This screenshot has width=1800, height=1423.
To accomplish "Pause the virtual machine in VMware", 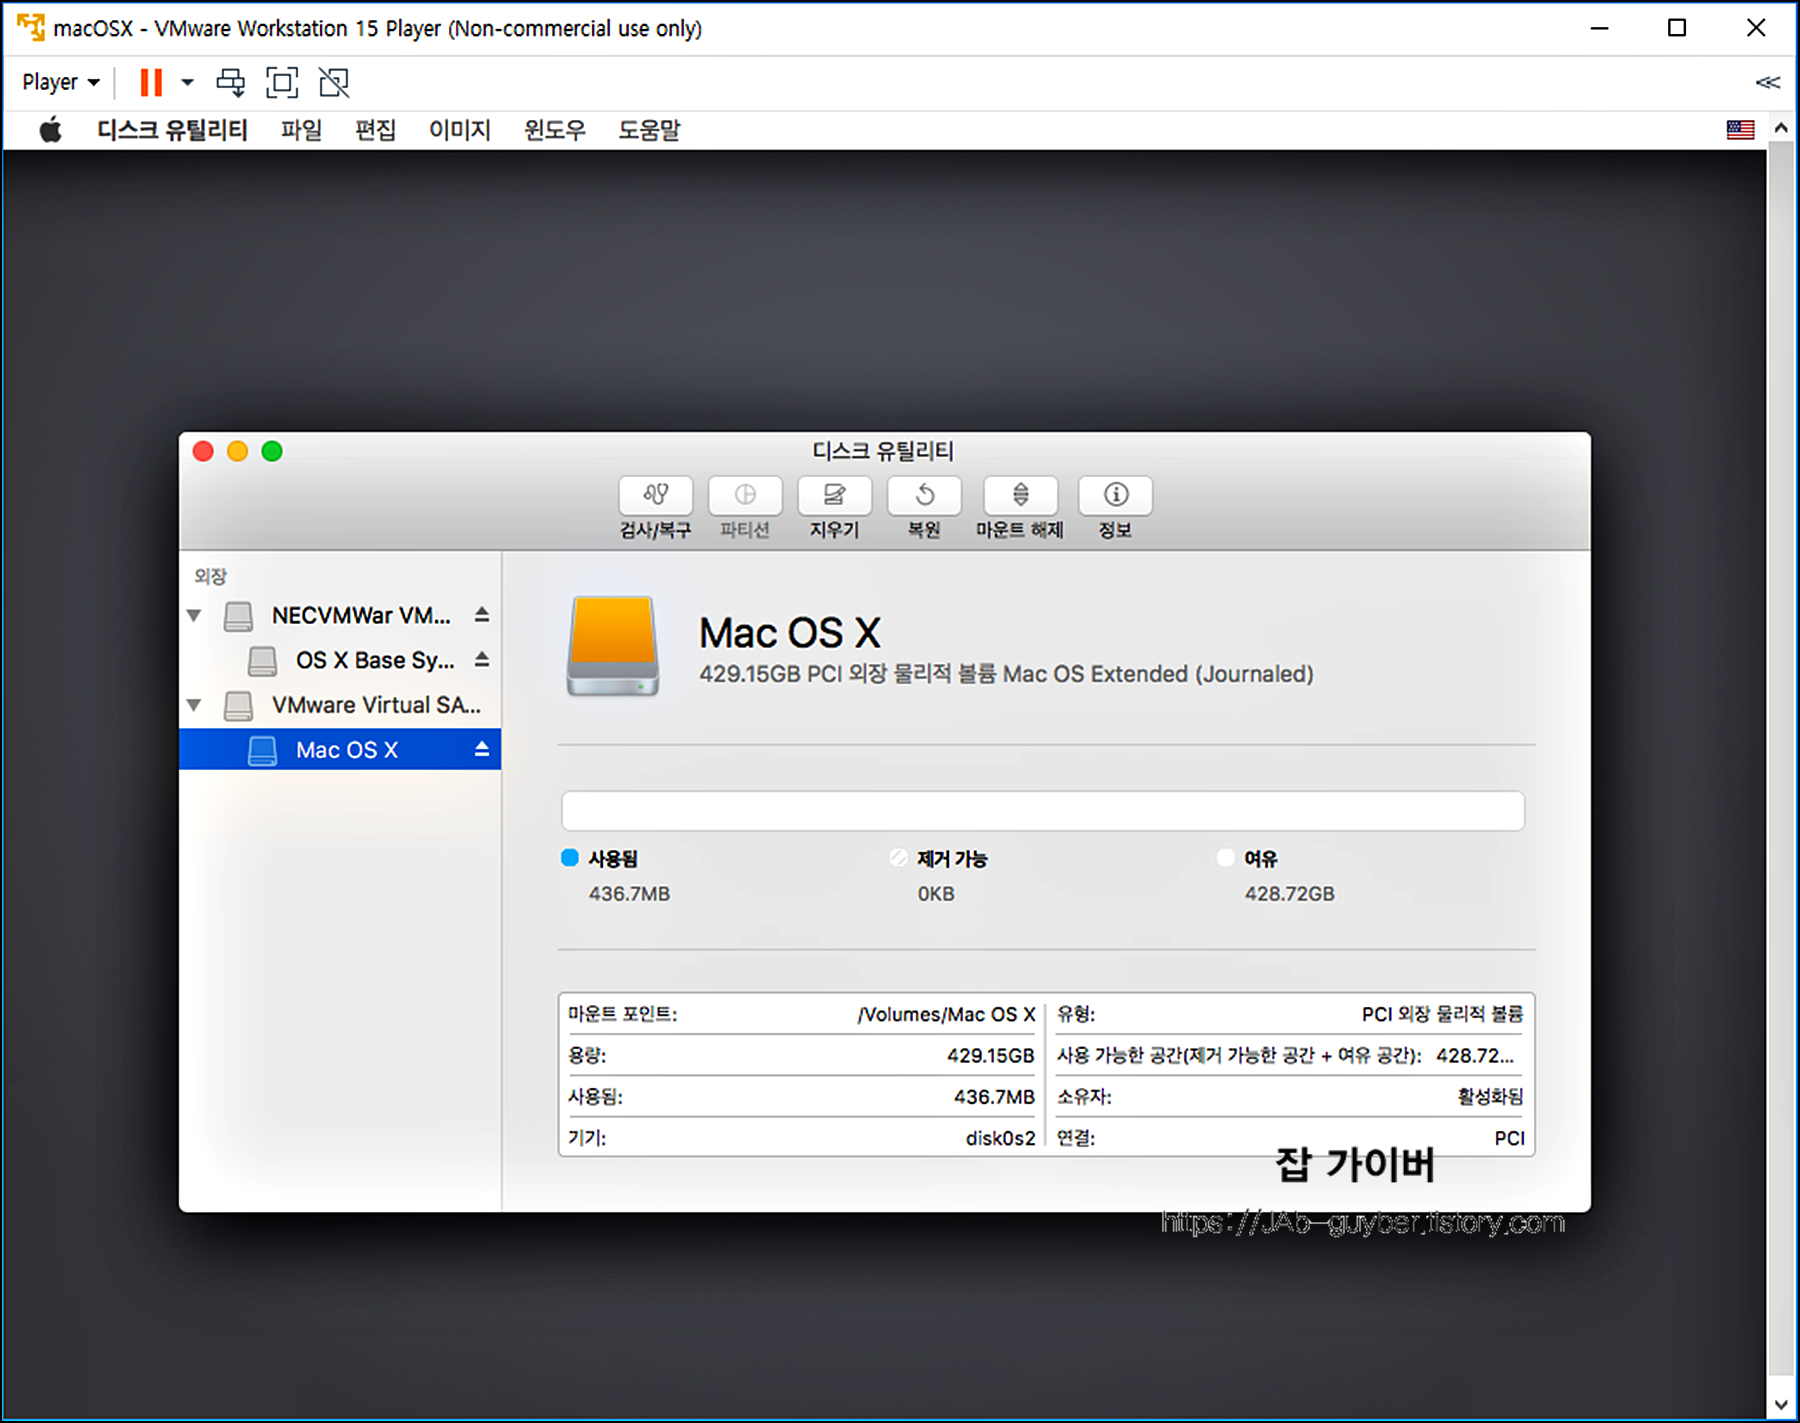I will click(x=151, y=82).
